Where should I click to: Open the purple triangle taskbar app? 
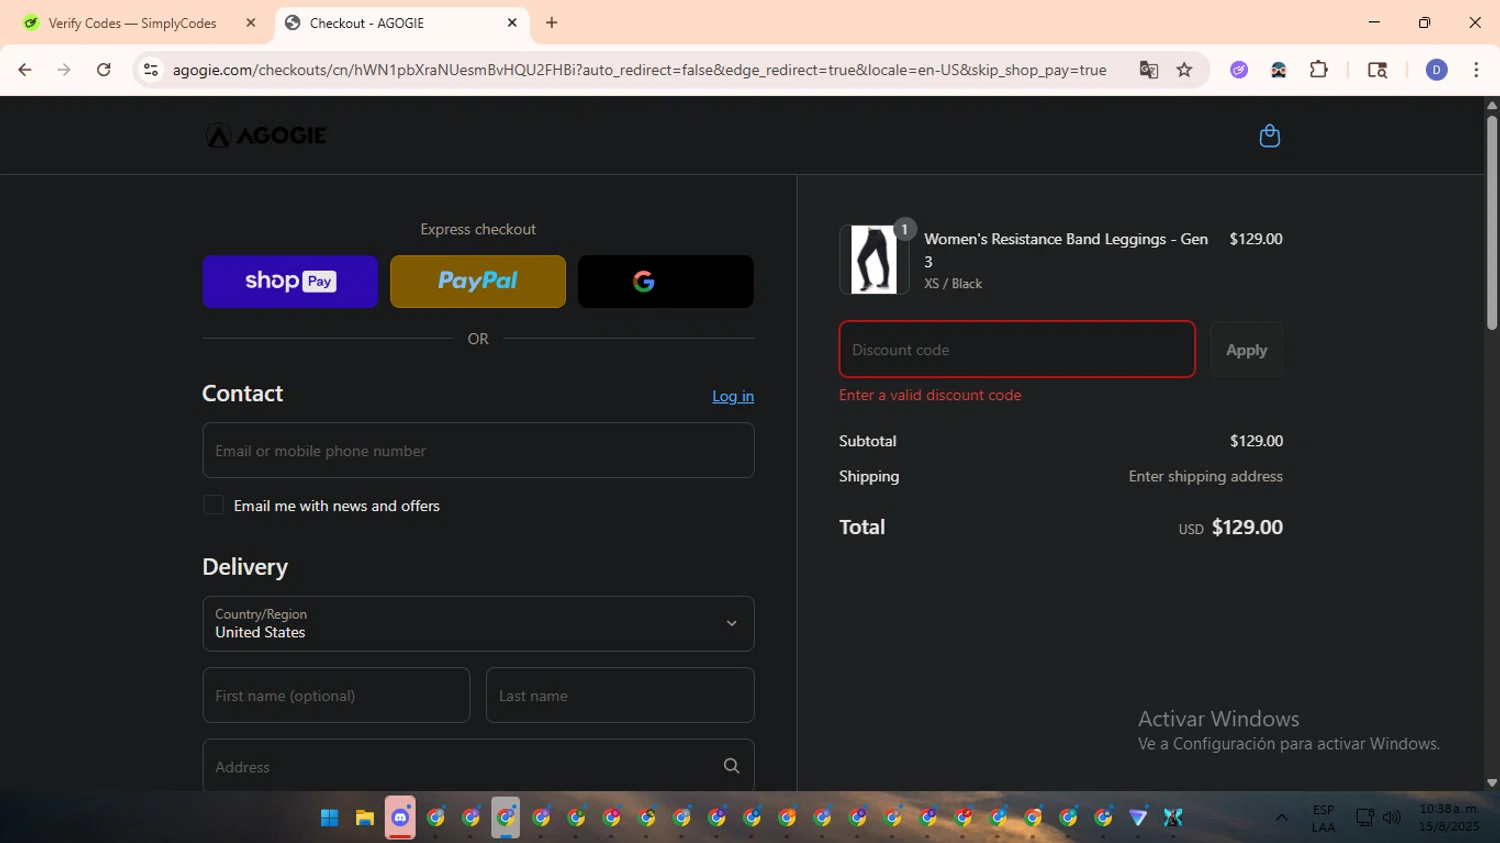1138,818
